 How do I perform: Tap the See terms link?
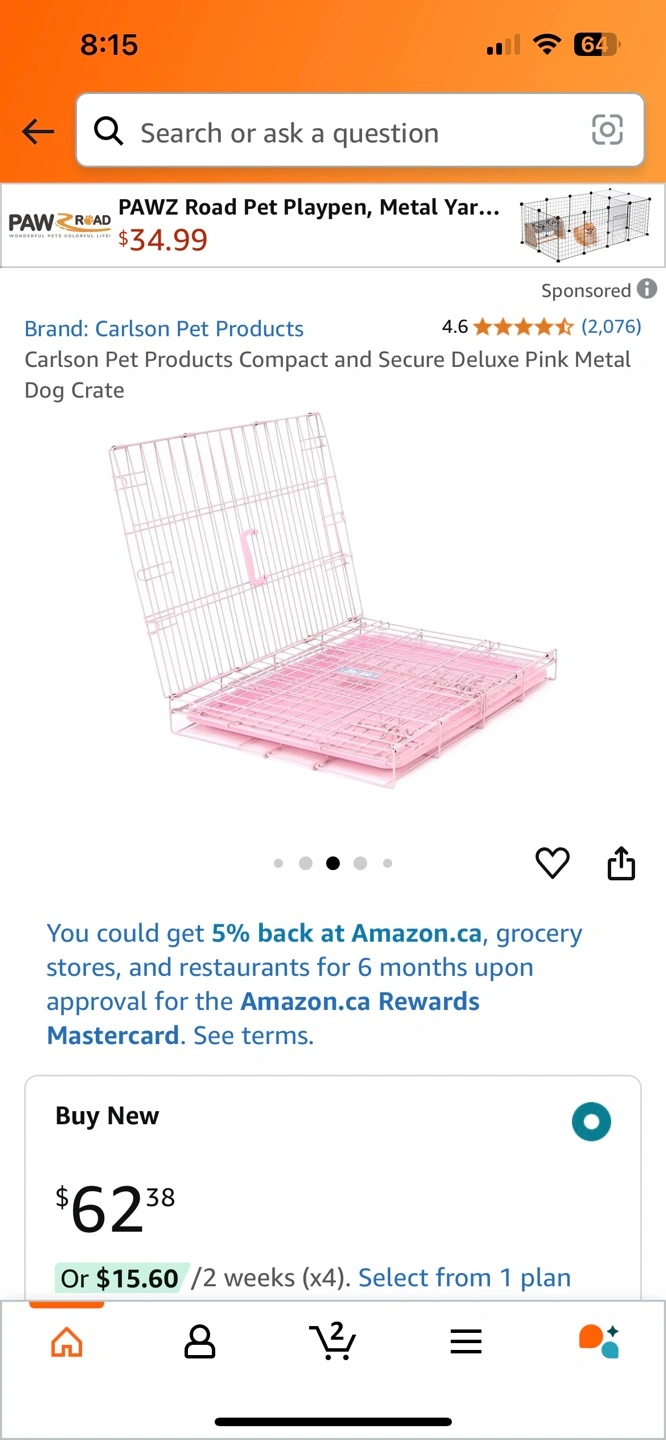click(x=253, y=1035)
